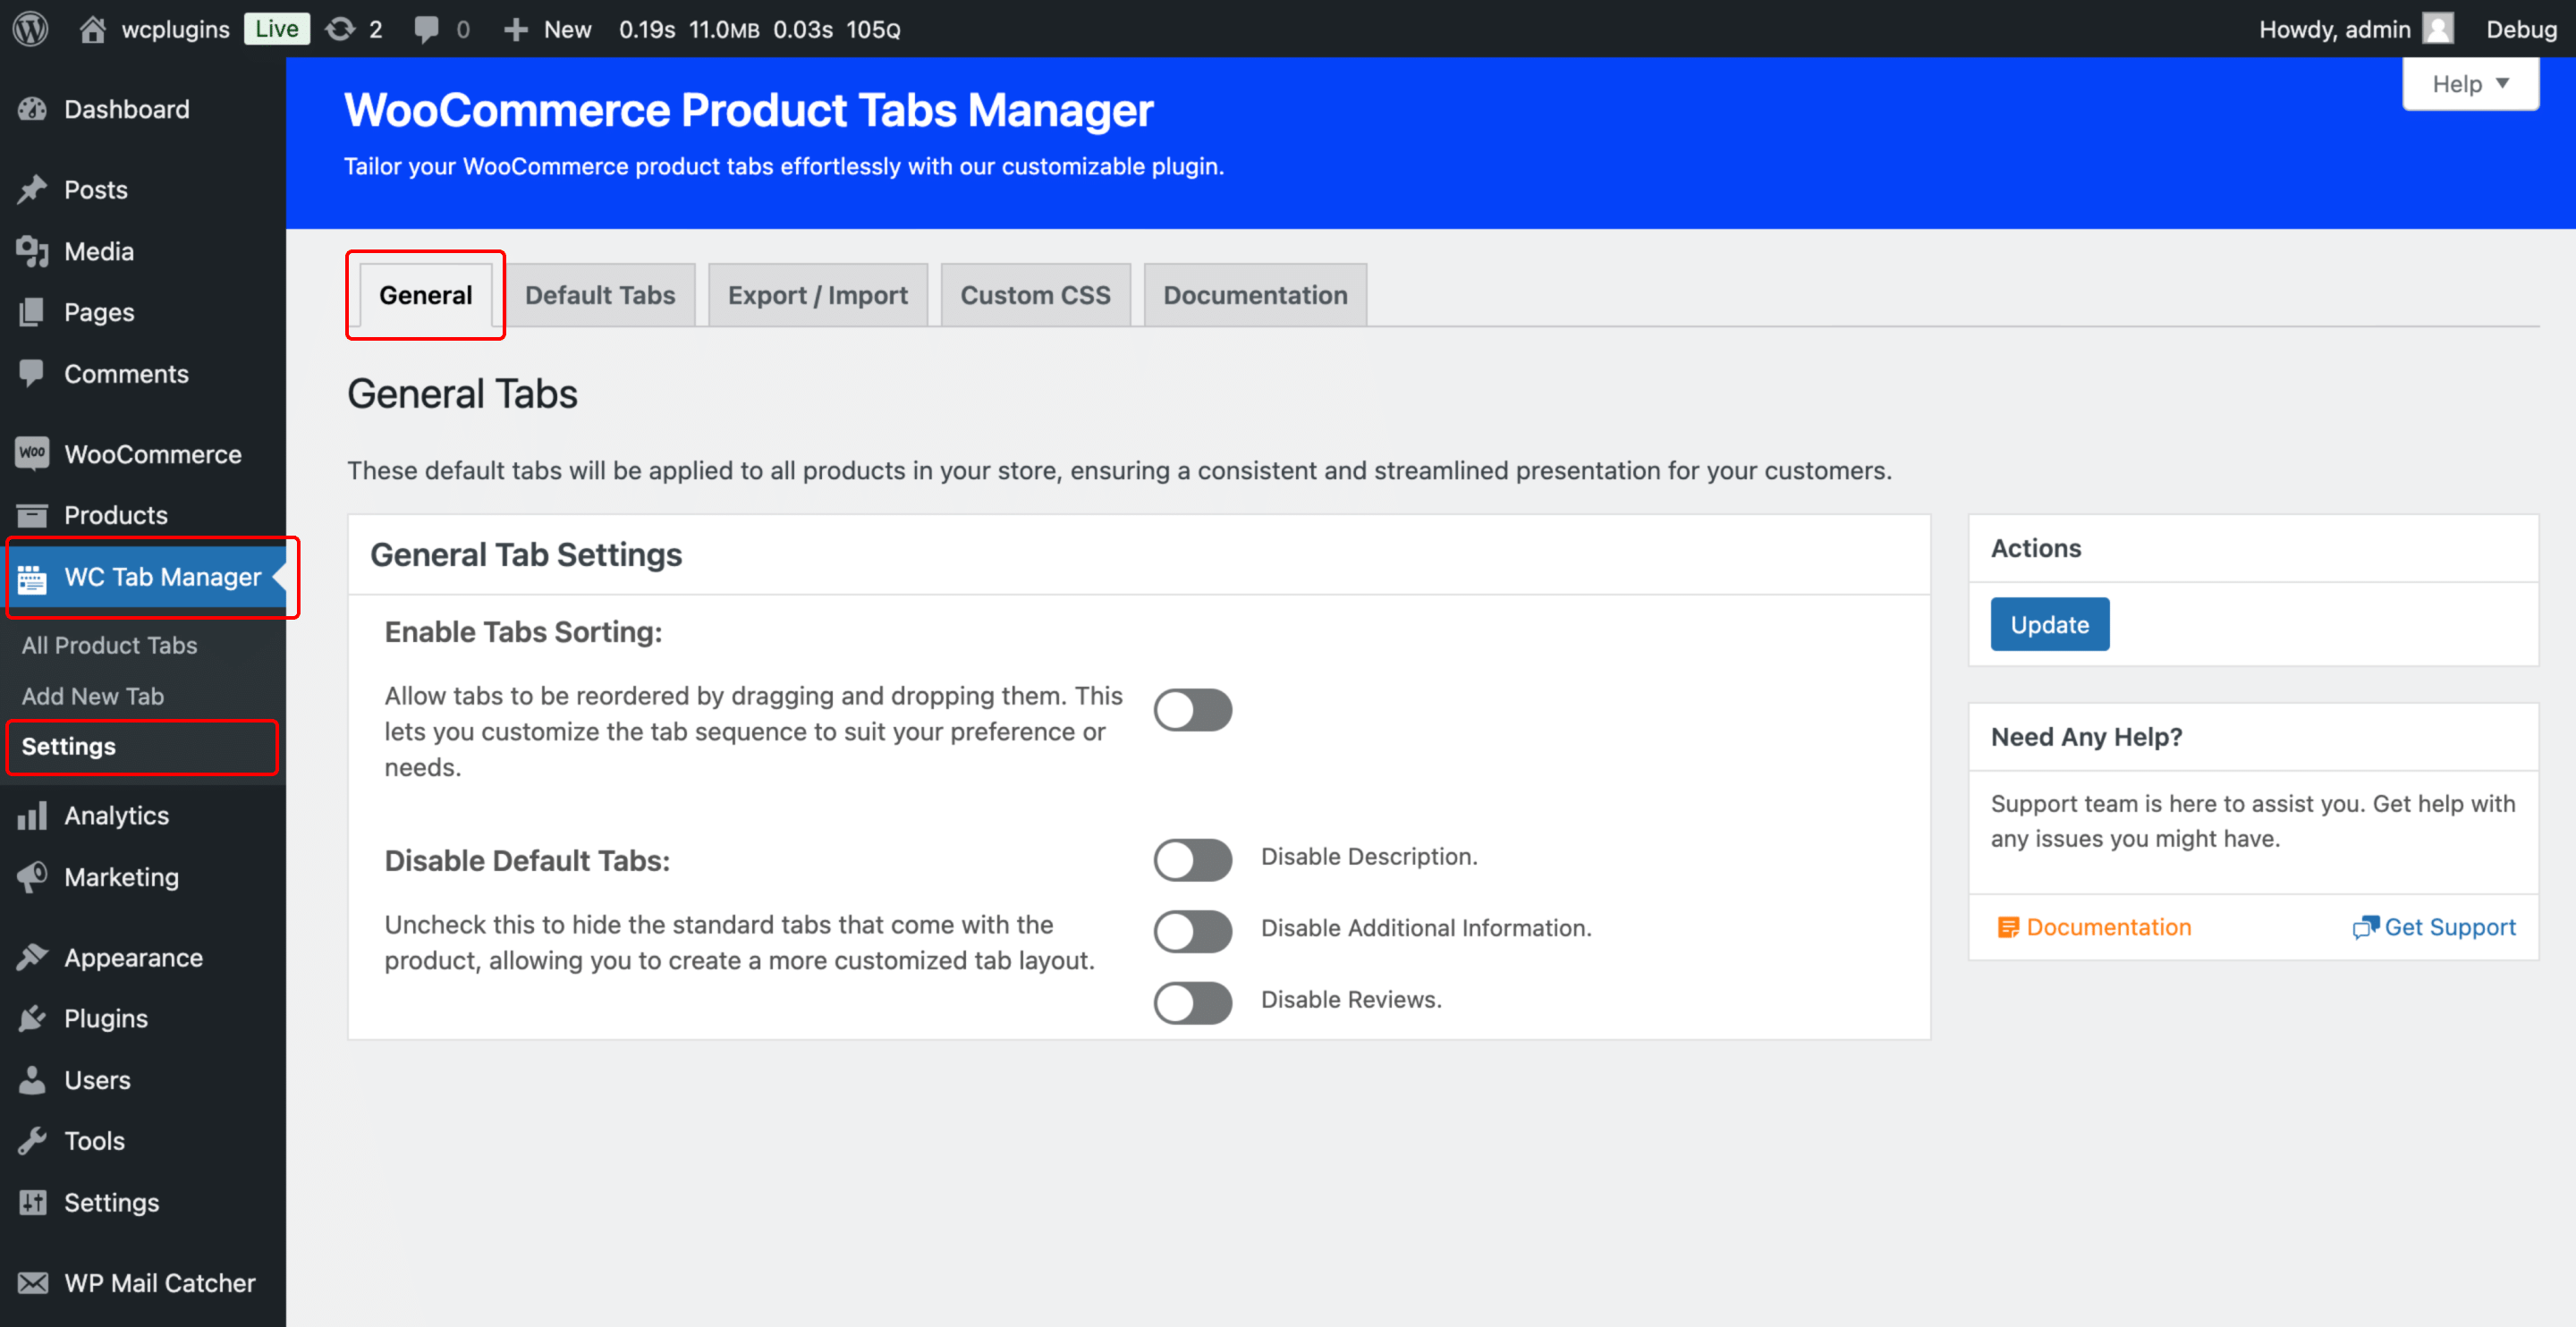2576x1327 pixels.
Task: Toggle Disable Description switch
Action: pyautogui.click(x=1192, y=859)
